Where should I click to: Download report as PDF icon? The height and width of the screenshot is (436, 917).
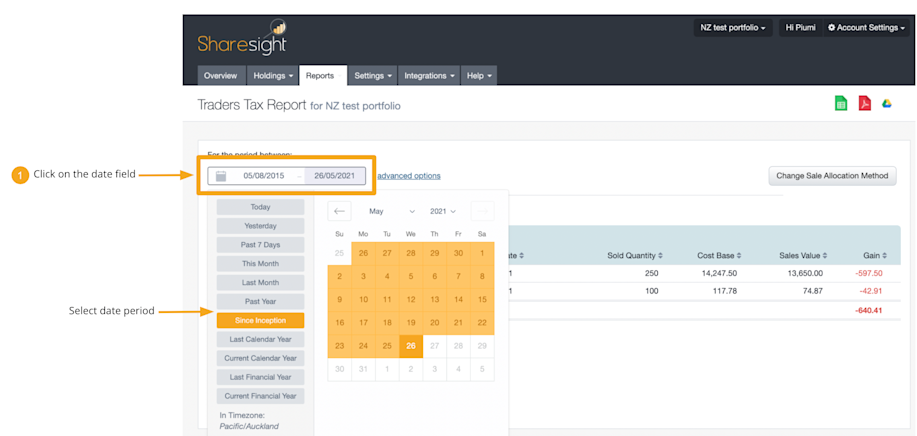(x=864, y=103)
